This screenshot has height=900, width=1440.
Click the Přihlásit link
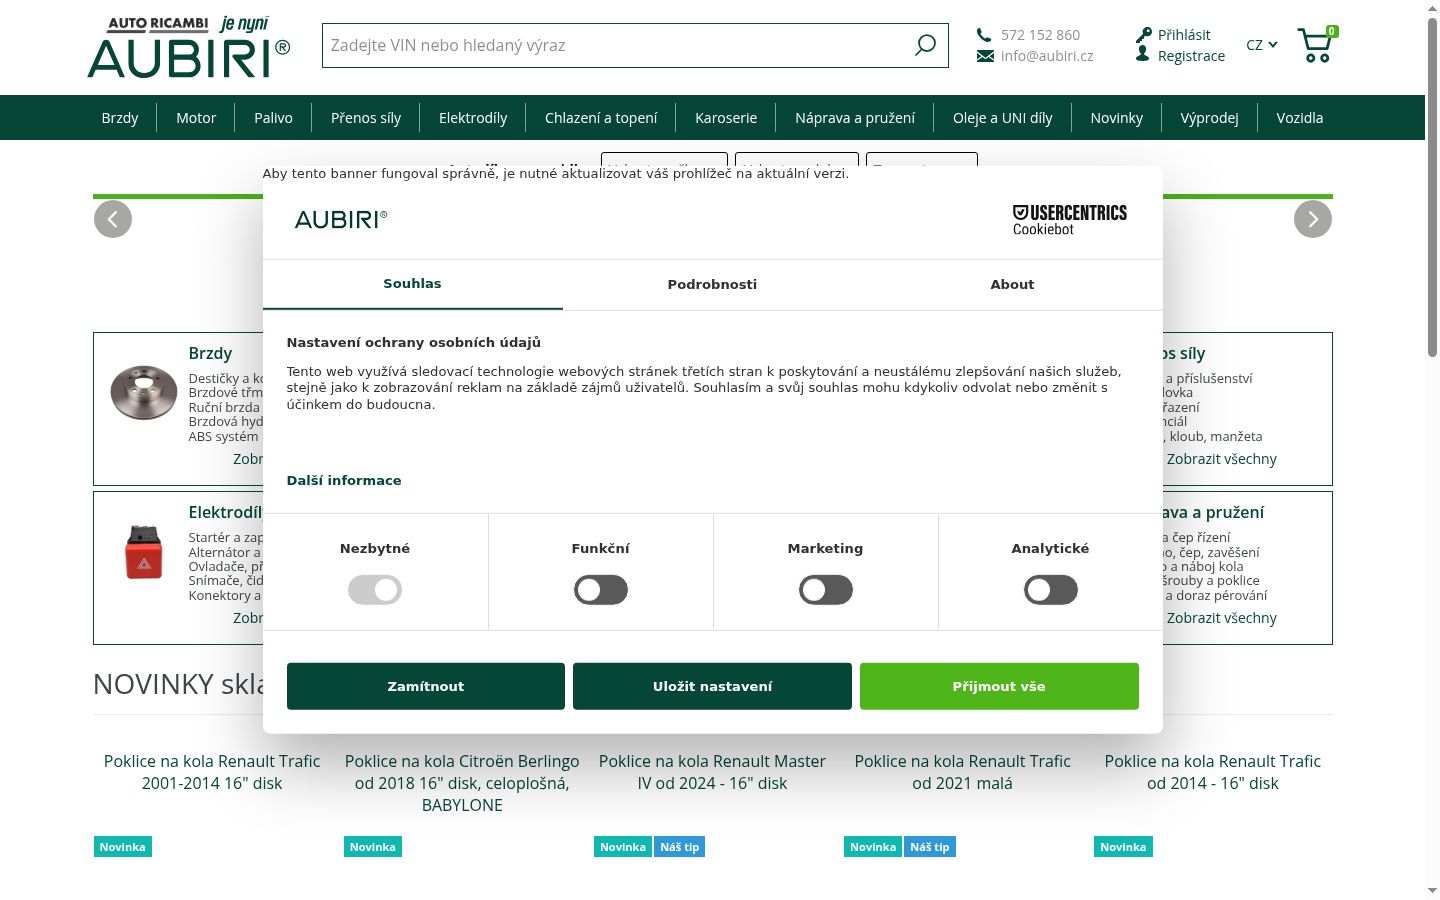point(1184,35)
